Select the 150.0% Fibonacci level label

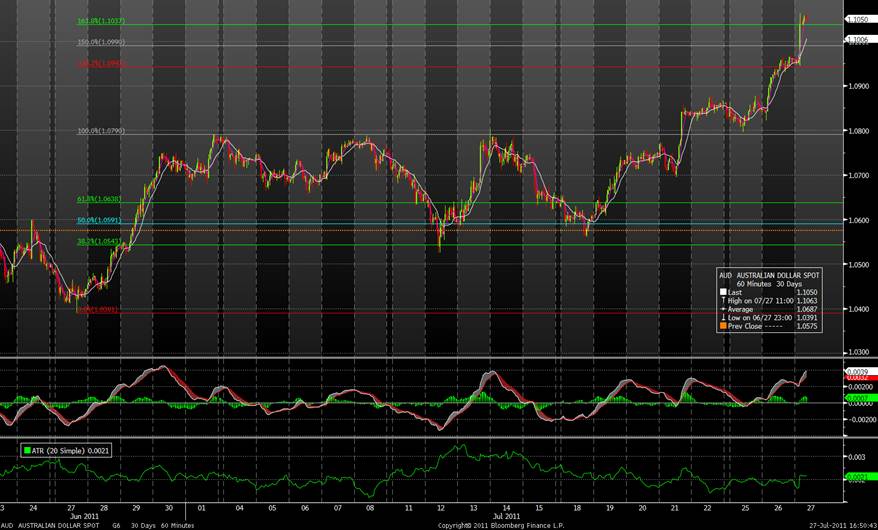click(101, 42)
